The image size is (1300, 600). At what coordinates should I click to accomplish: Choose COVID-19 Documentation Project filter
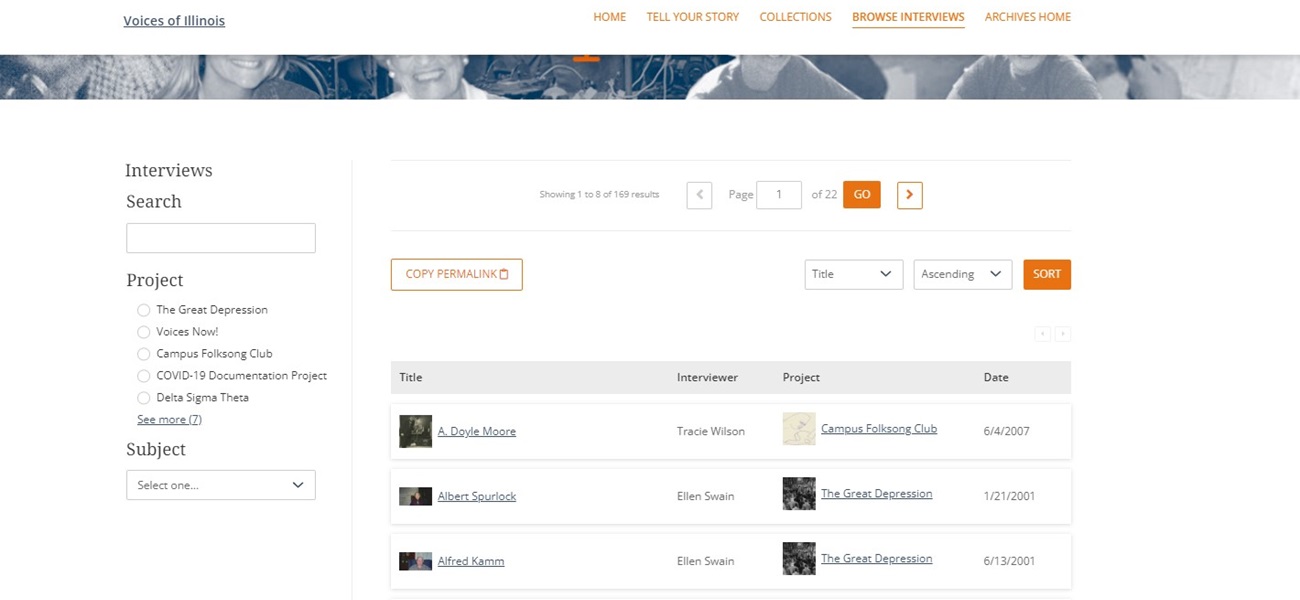pyautogui.click(x=144, y=376)
